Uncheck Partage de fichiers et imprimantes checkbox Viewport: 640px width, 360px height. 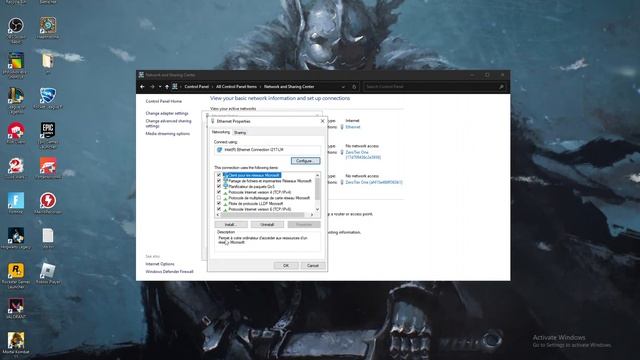(x=219, y=181)
